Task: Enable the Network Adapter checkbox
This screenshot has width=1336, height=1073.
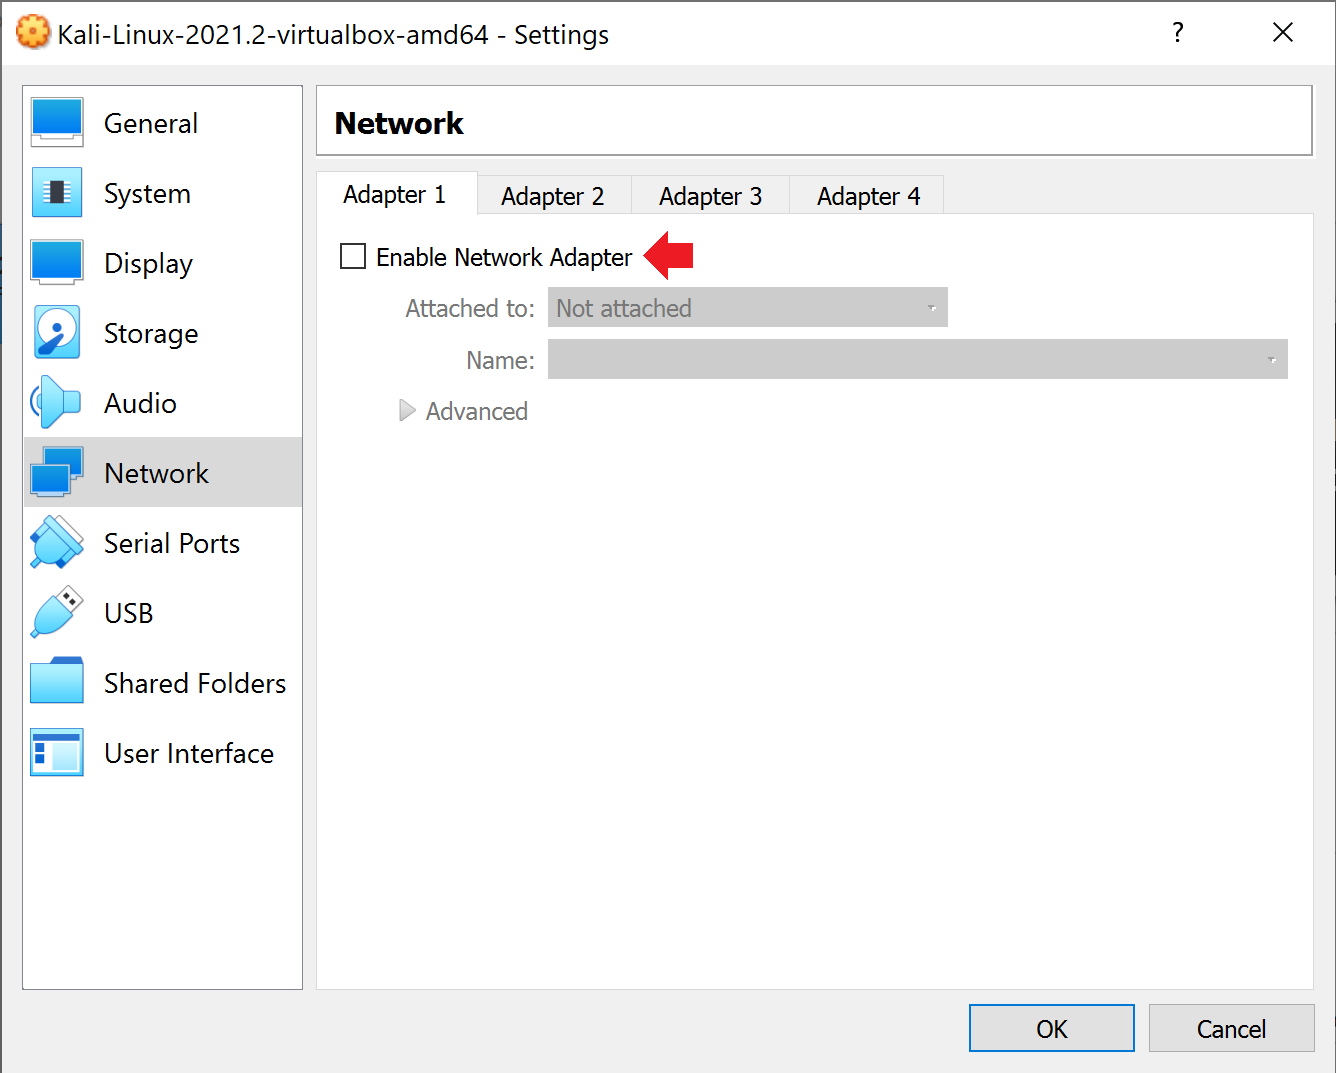Action: (x=352, y=256)
